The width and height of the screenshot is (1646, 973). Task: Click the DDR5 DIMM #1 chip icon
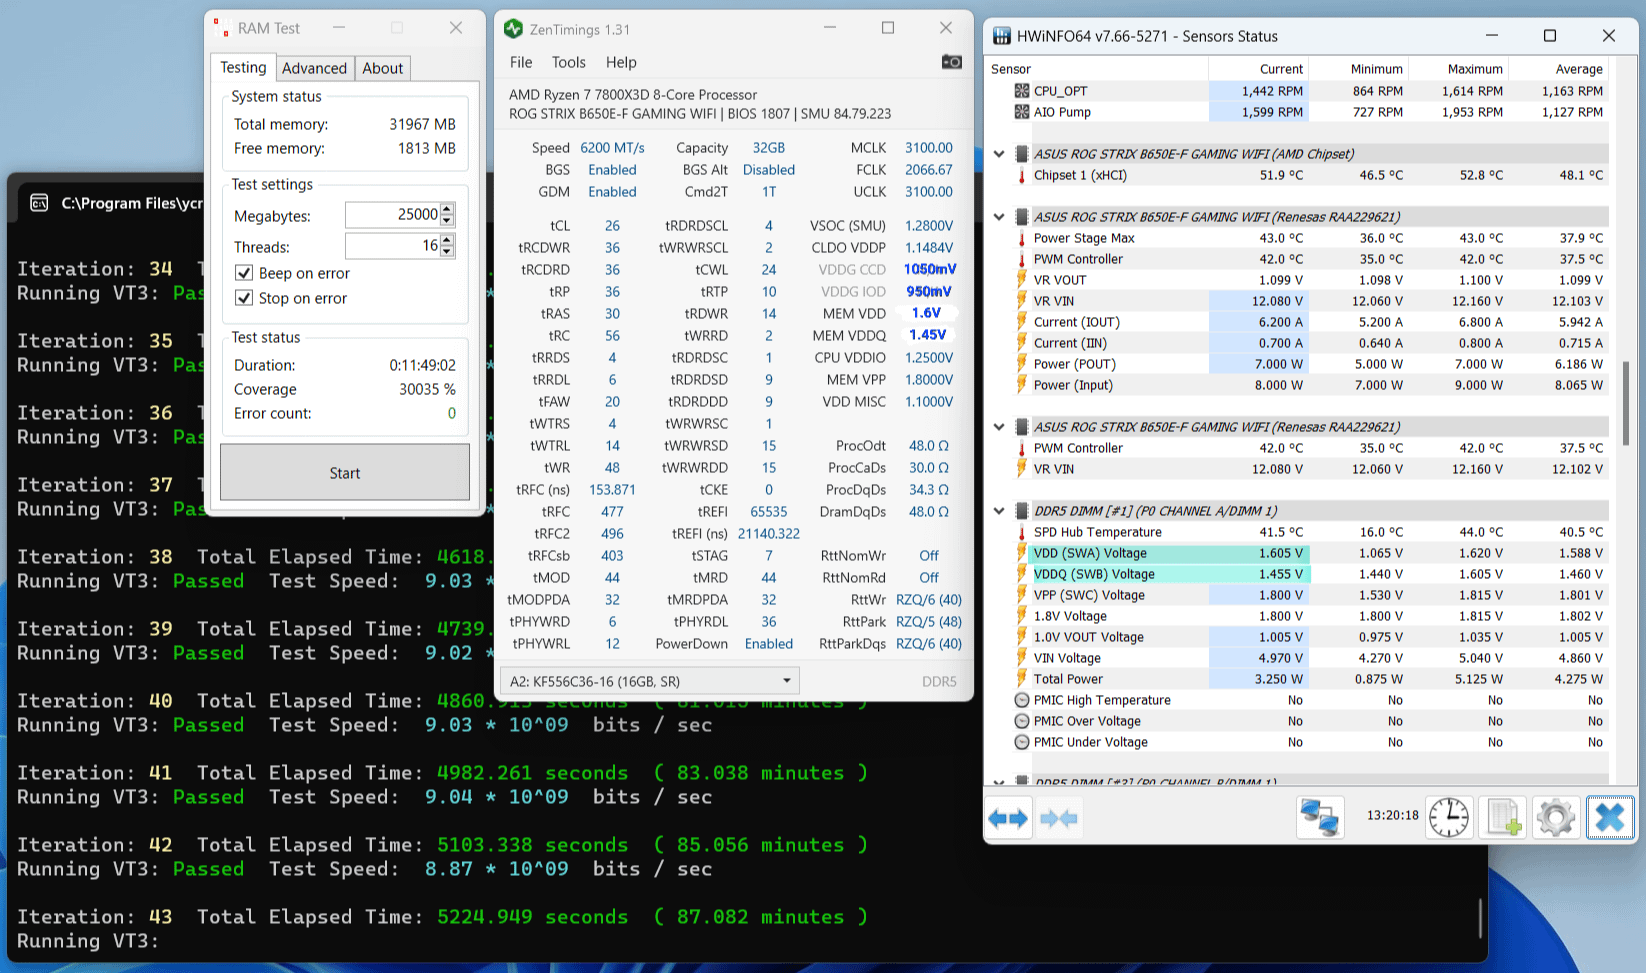click(1022, 511)
